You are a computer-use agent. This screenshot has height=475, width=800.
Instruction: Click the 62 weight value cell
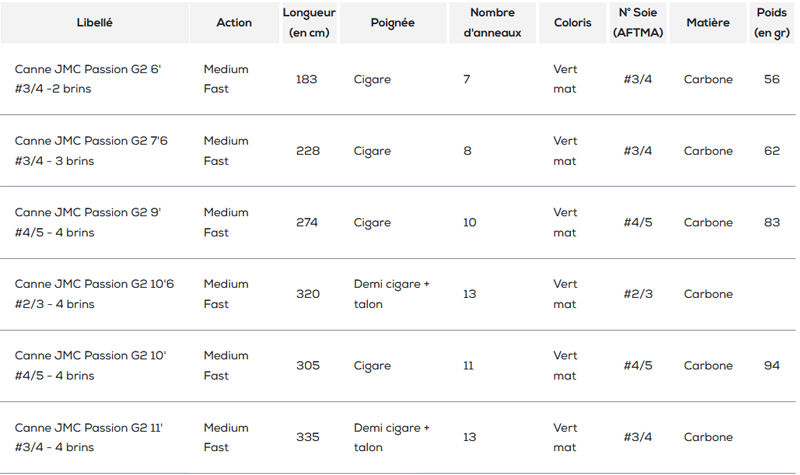pos(772,151)
